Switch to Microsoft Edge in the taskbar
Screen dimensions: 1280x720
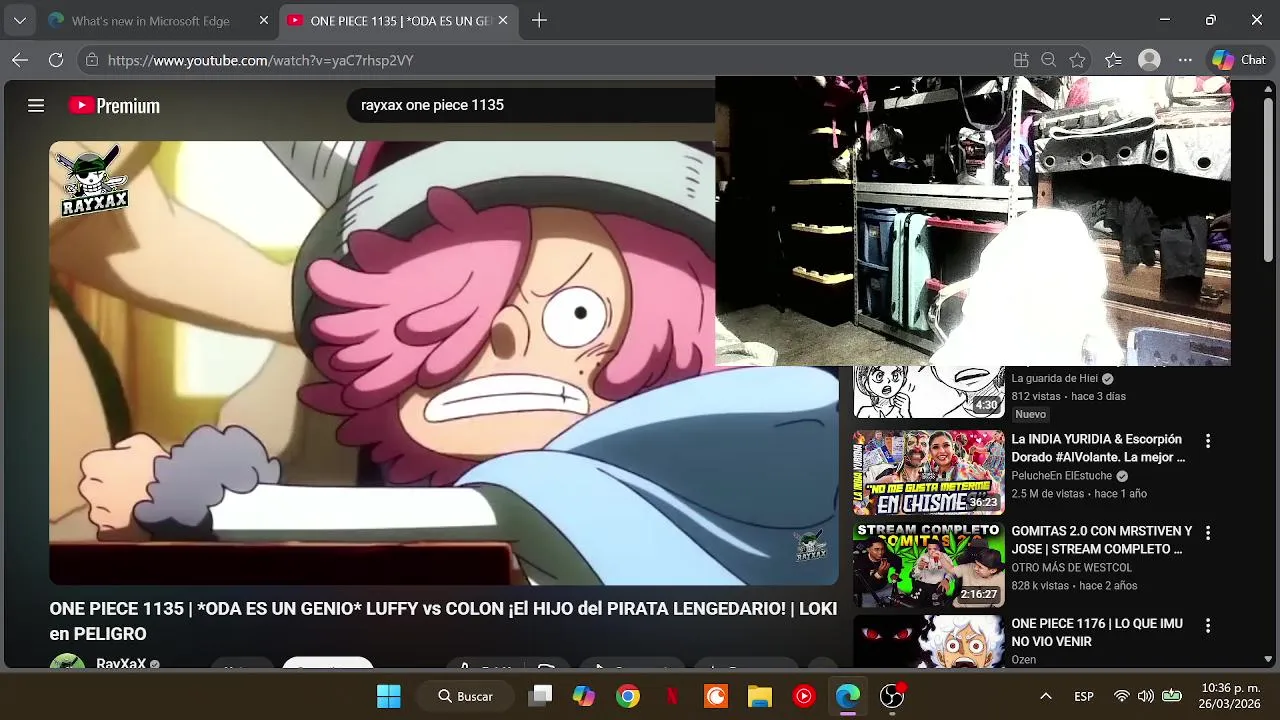click(x=848, y=696)
